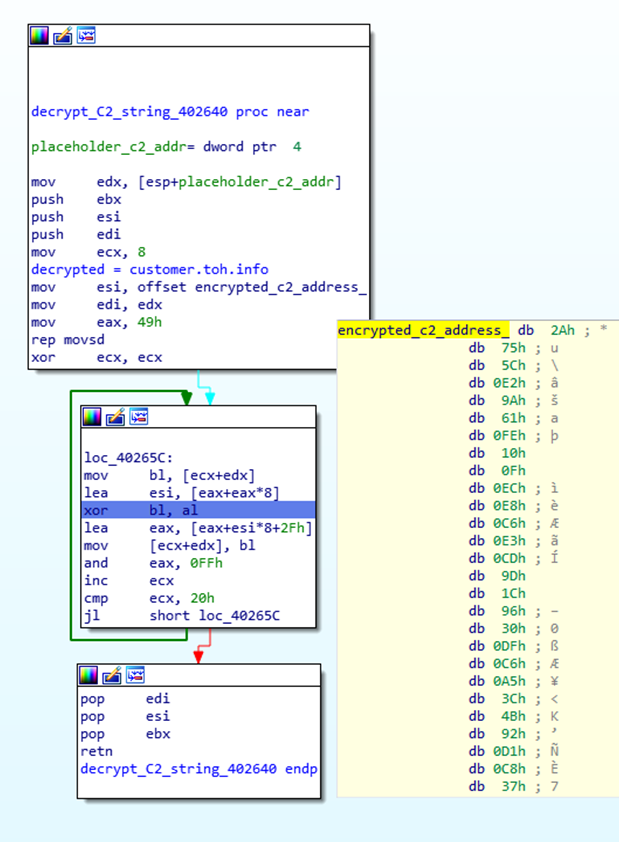Click node color icon in decrypt_C2_string proc block
Image resolution: width=619 pixels, height=842 pixels.
pyautogui.click(x=39, y=35)
